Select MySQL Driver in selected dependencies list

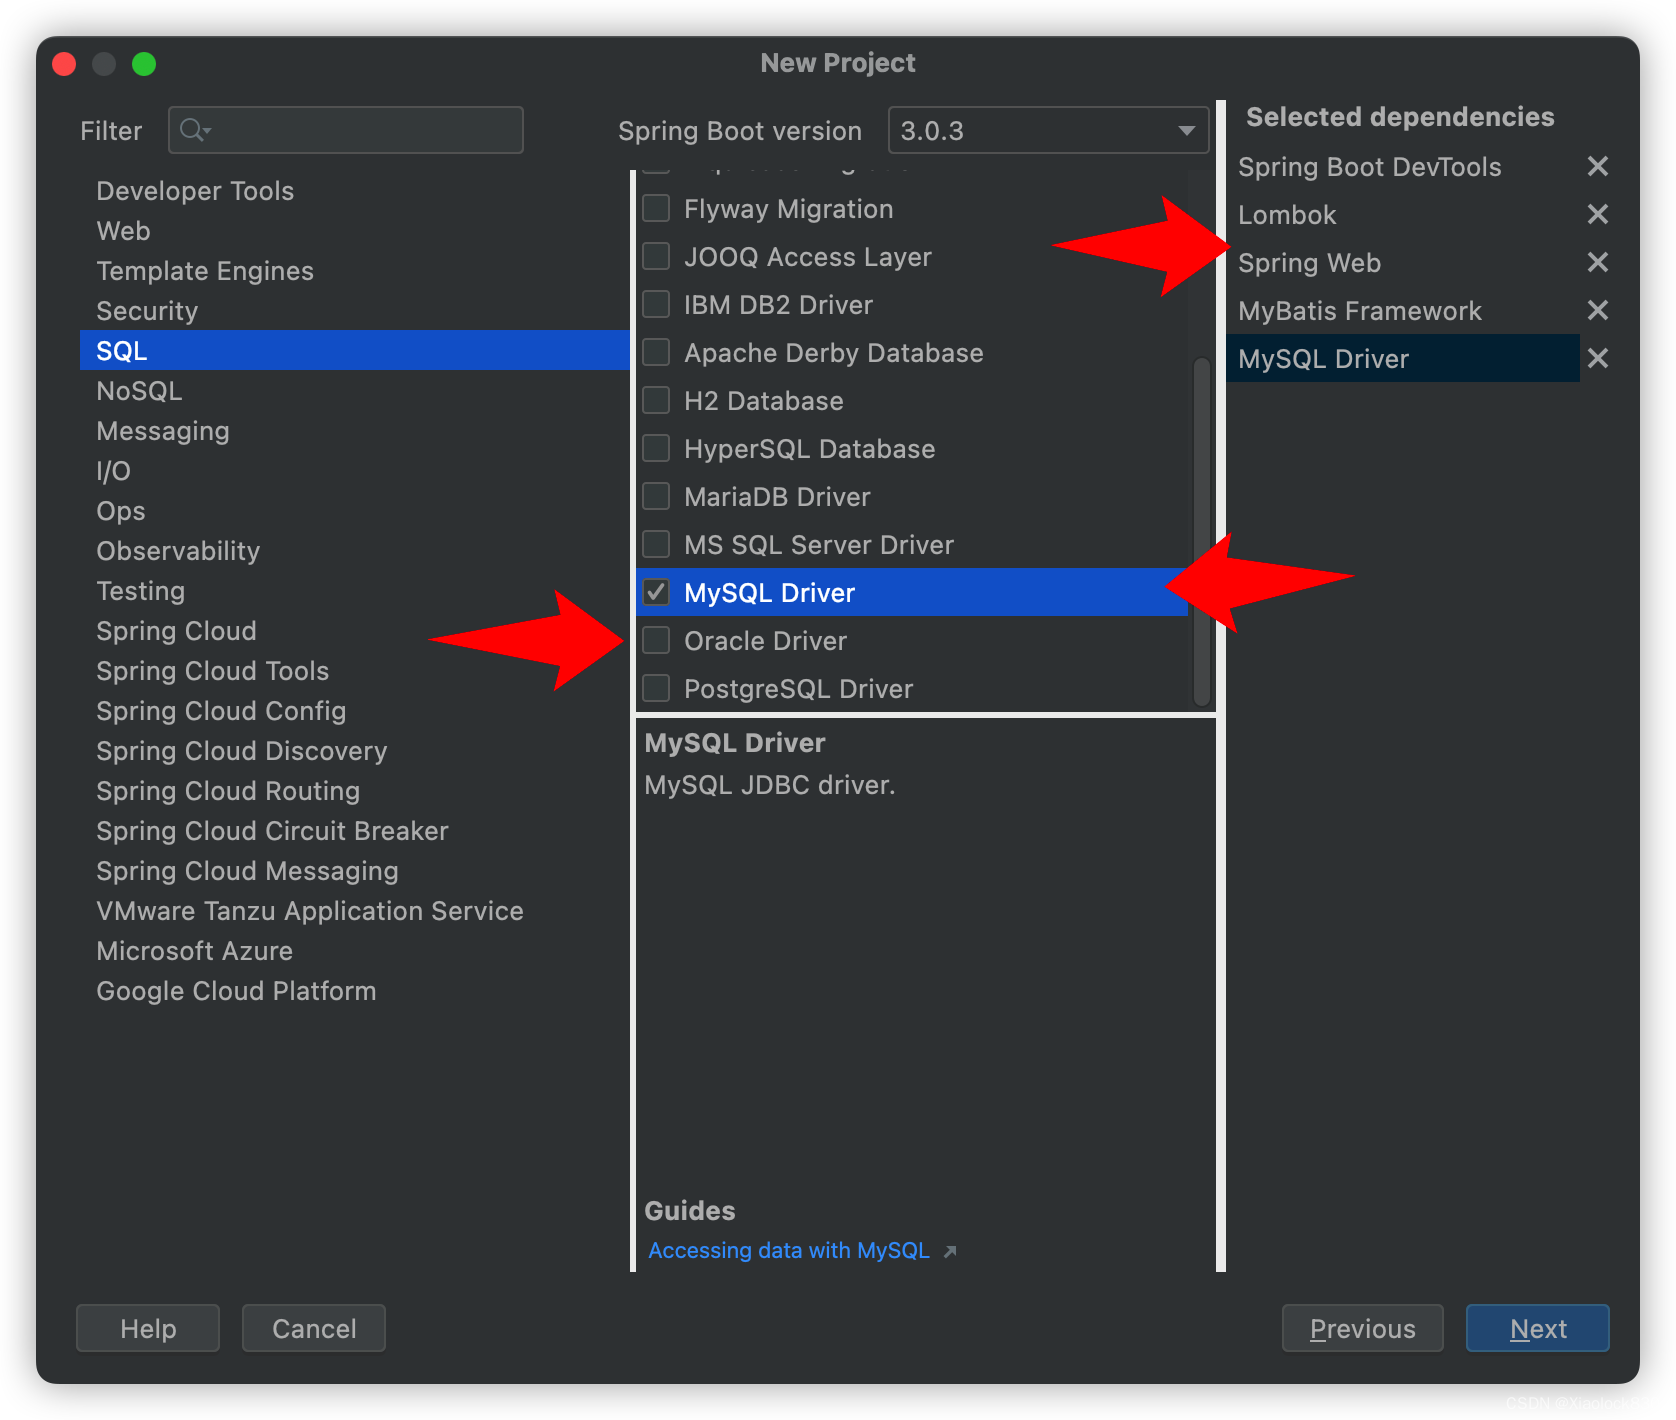tap(1403, 358)
